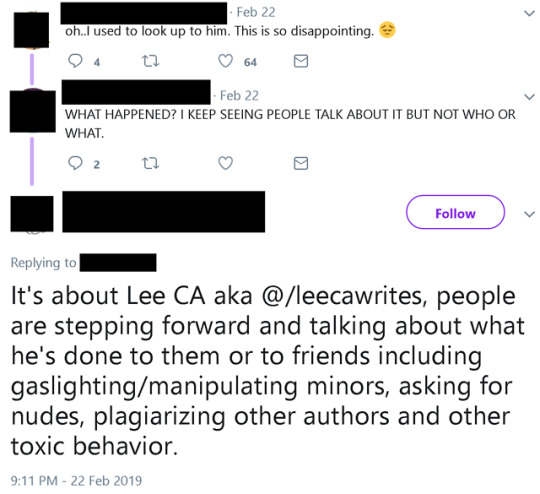The height and width of the screenshot is (494, 540).
Task: Expand options chevron on 'WHAT HAPPENED?' tweet
Action: pyautogui.click(x=529, y=97)
